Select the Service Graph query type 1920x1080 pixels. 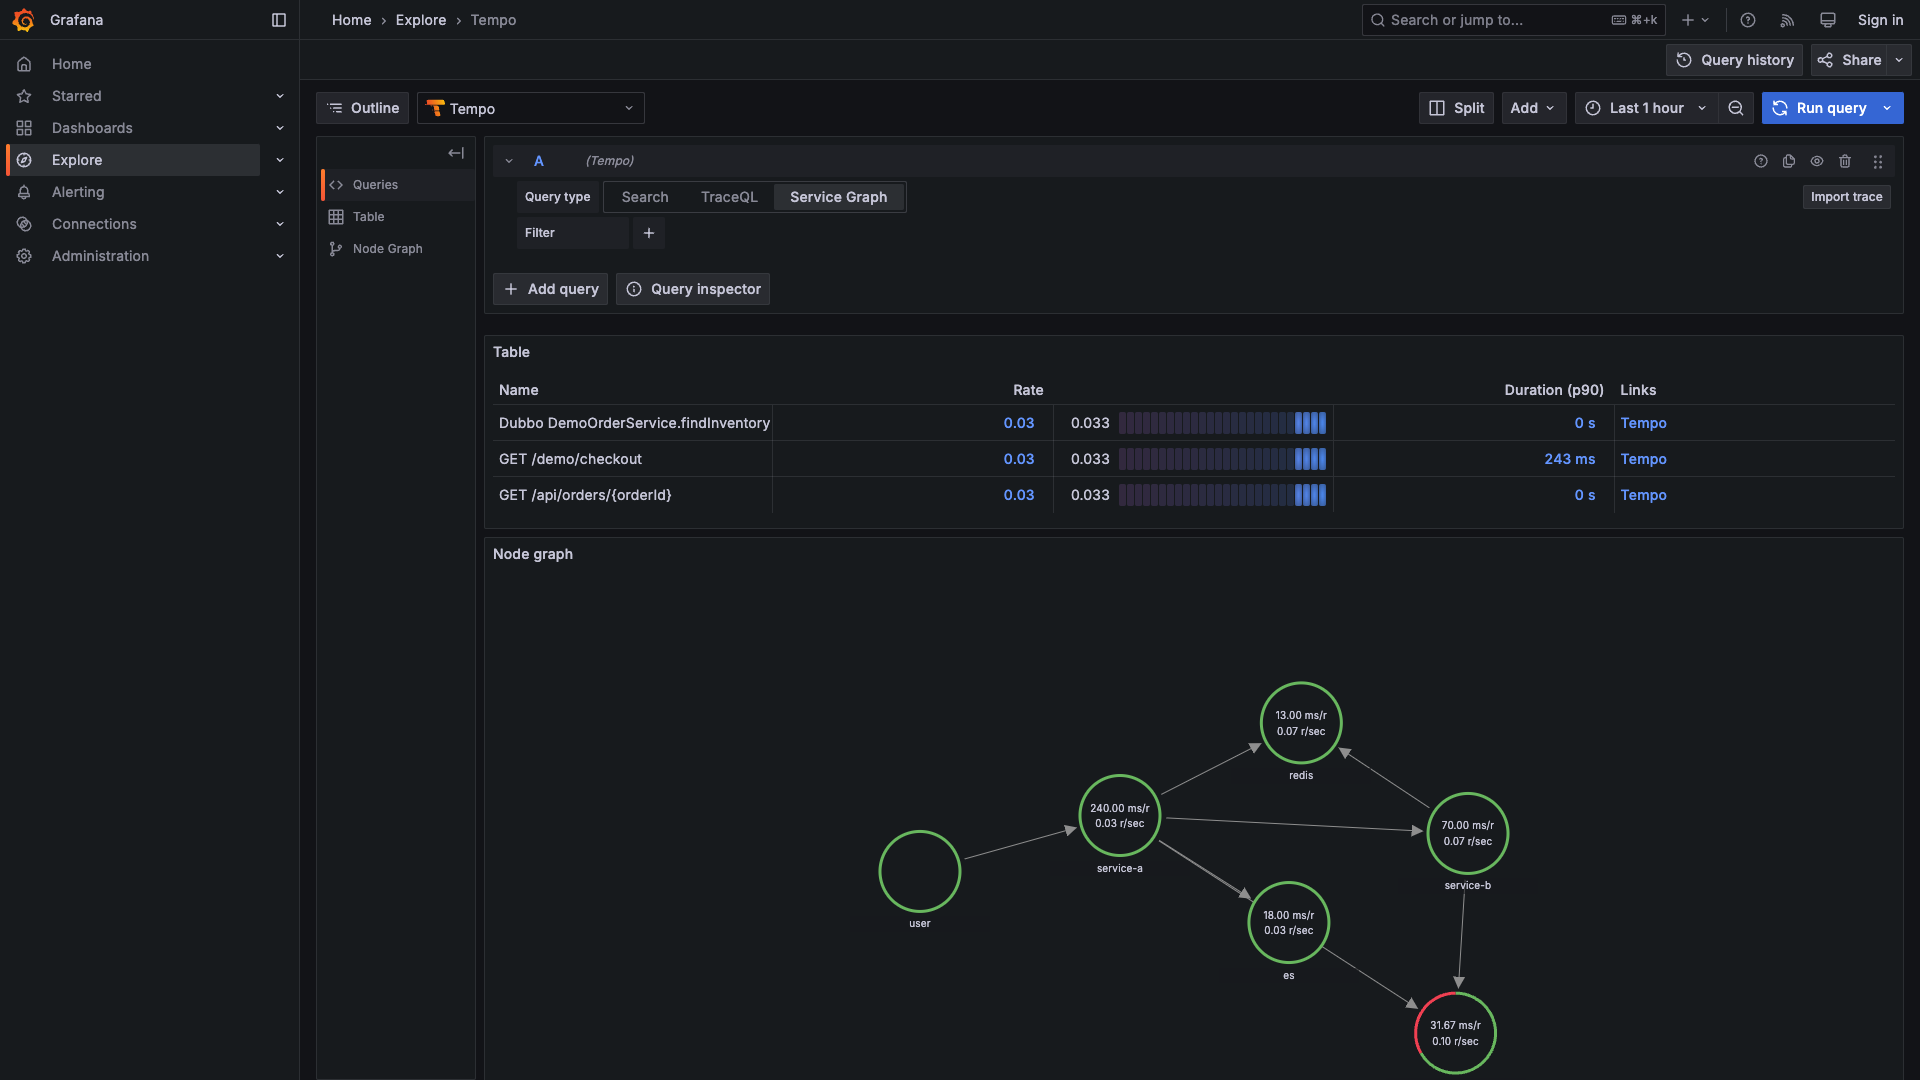click(x=838, y=197)
